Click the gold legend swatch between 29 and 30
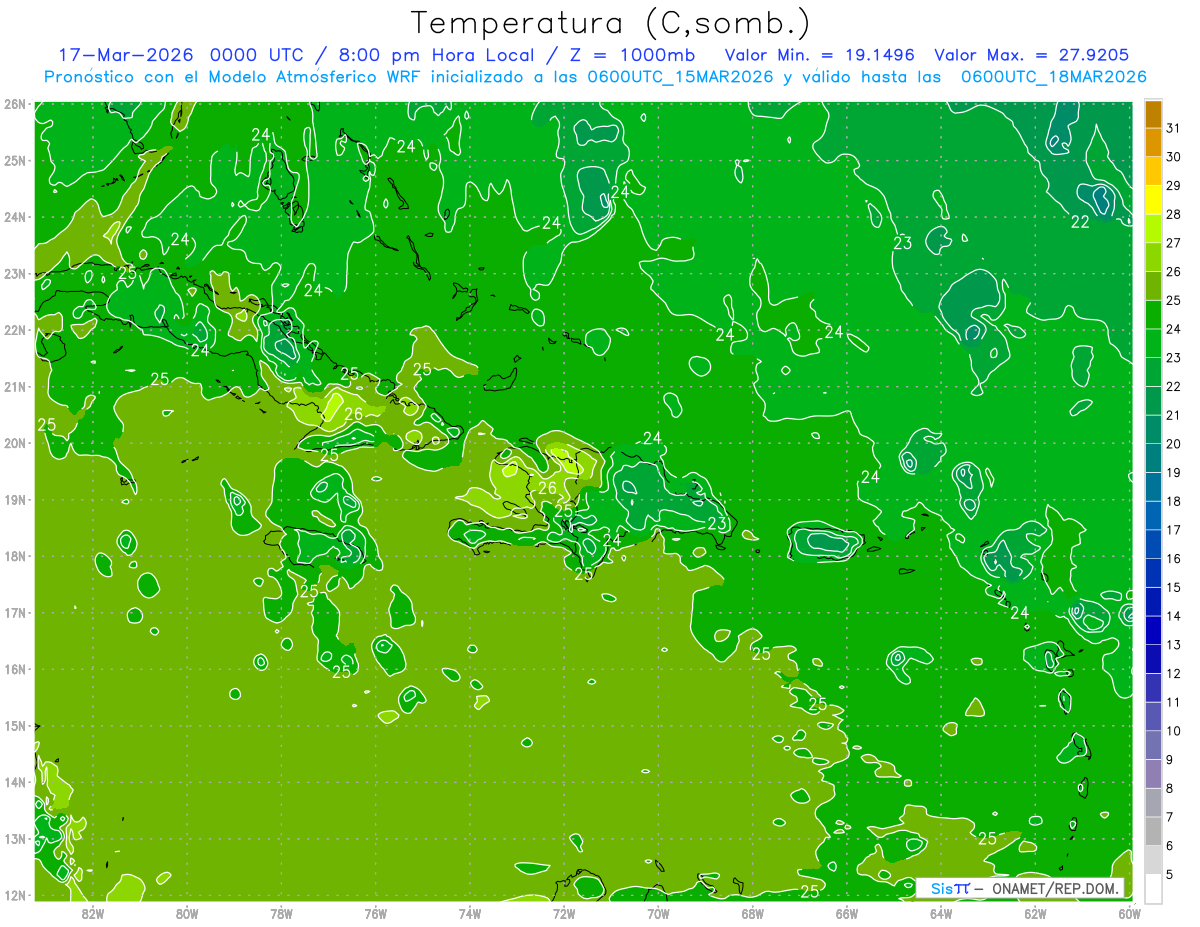1200x927 pixels. pos(1153,171)
